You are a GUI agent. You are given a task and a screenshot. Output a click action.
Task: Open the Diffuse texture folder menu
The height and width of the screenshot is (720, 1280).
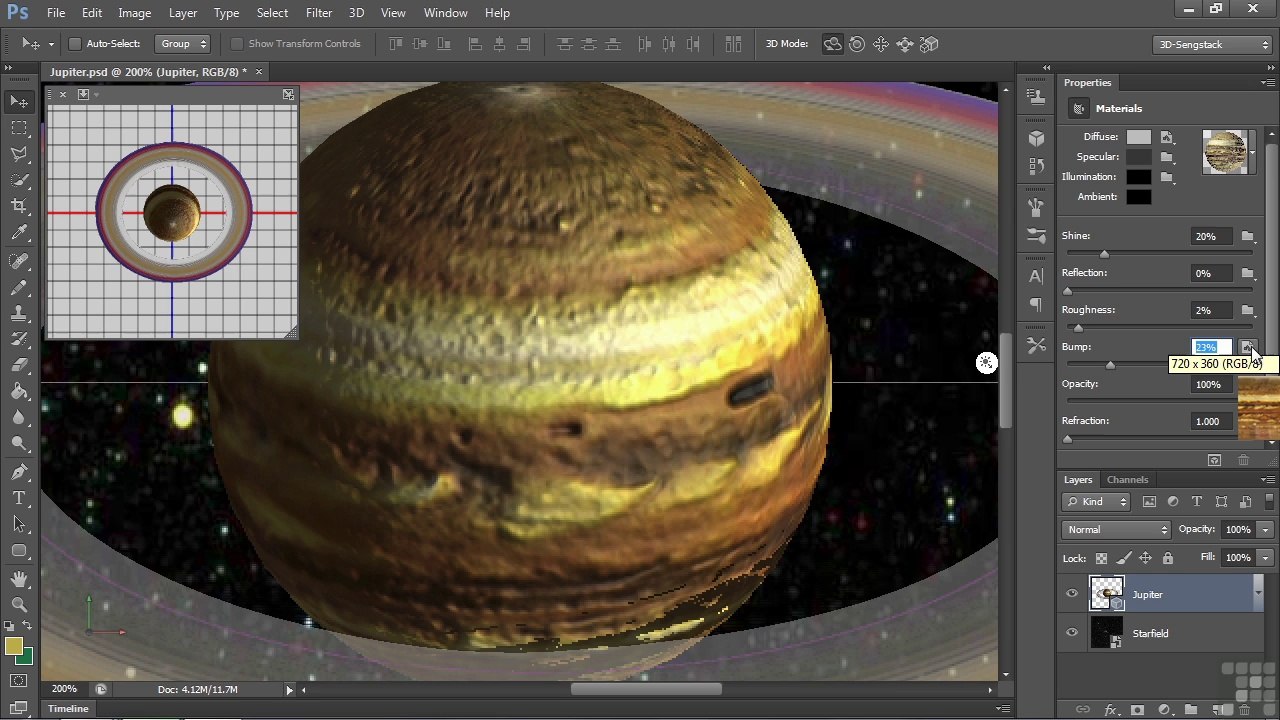pyautogui.click(x=1167, y=137)
